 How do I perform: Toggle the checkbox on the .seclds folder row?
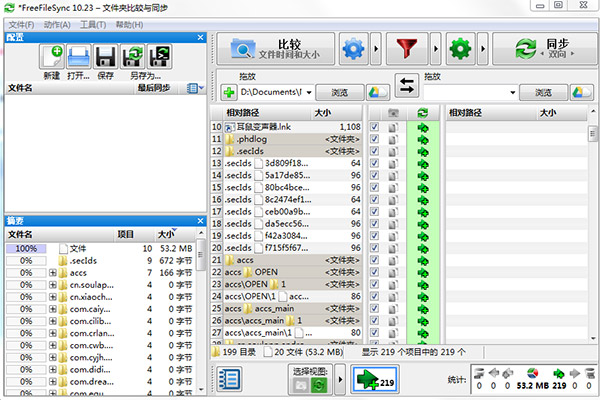point(373,152)
